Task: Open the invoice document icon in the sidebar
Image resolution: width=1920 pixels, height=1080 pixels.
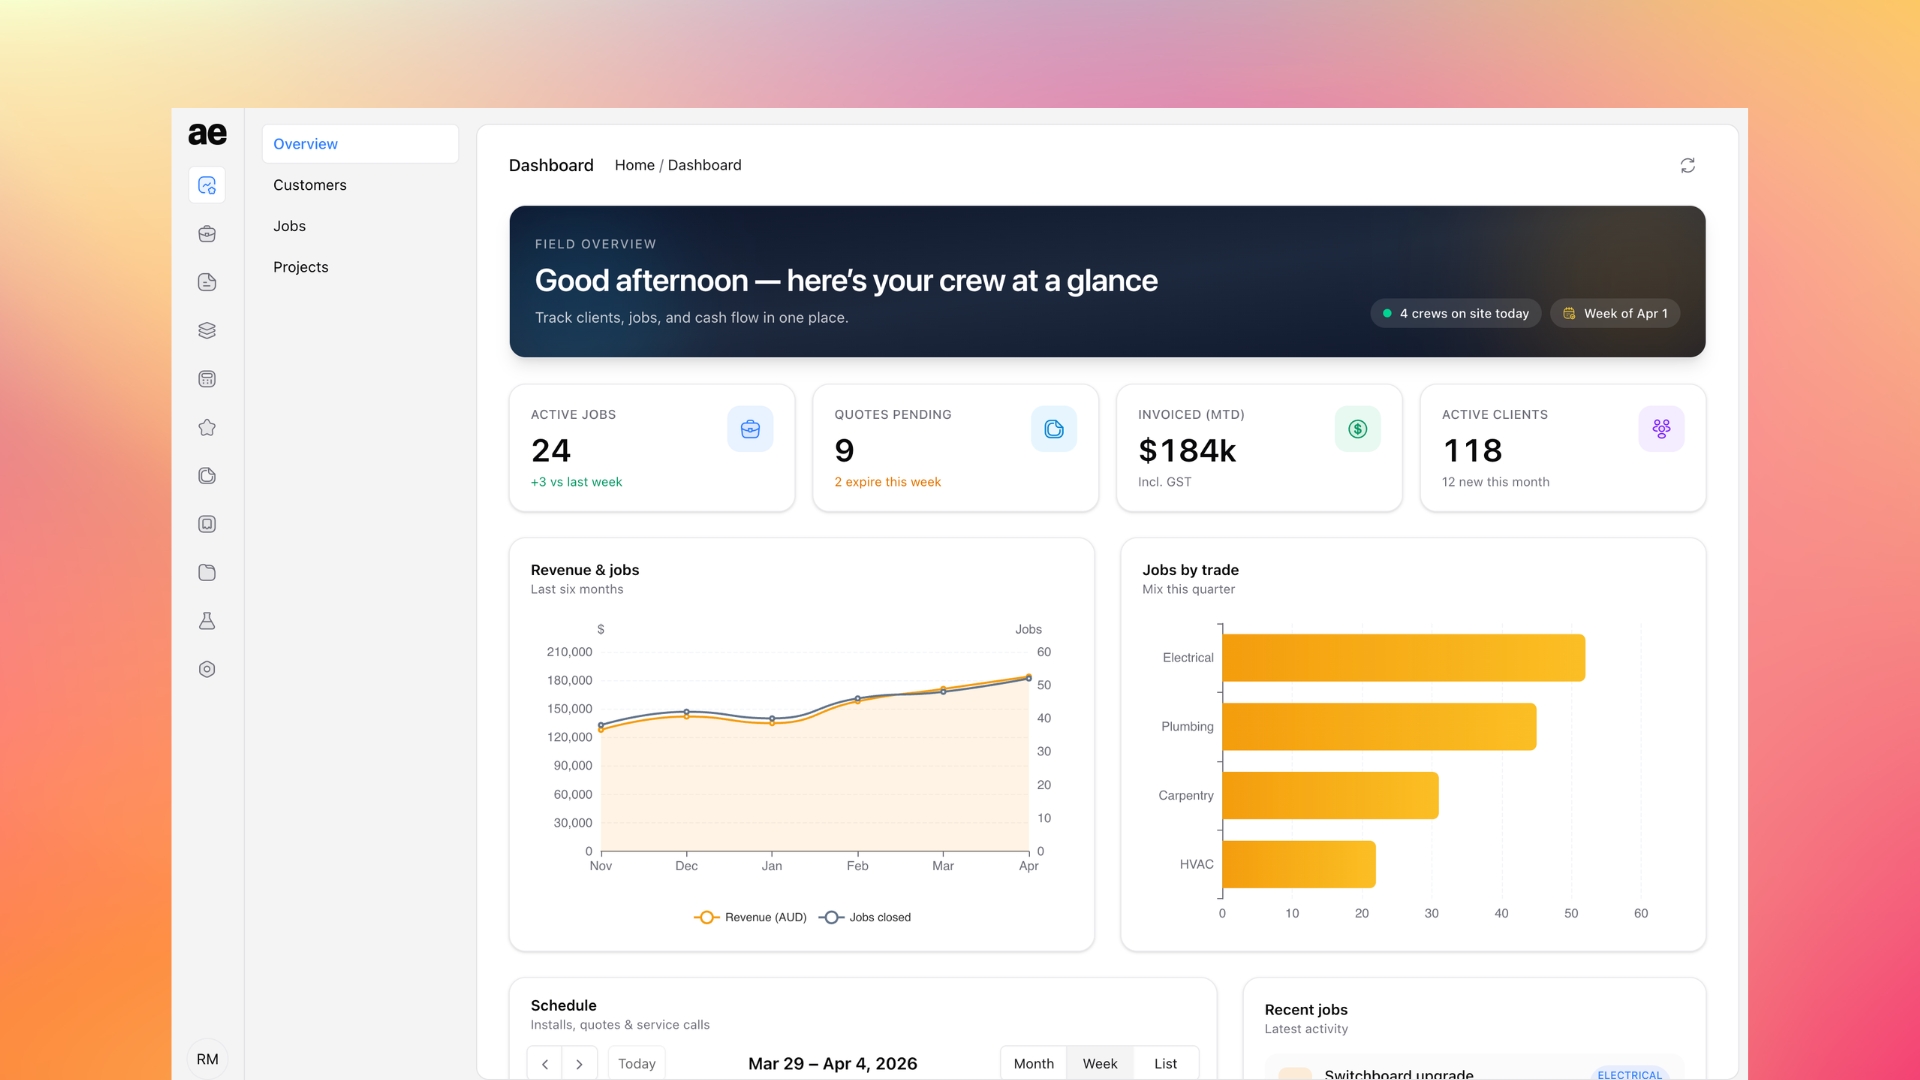Action: point(207,282)
